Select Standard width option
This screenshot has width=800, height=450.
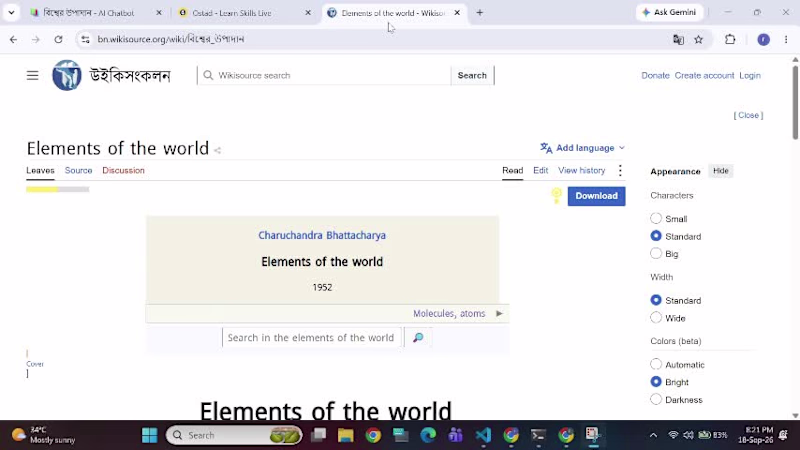coord(656,301)
